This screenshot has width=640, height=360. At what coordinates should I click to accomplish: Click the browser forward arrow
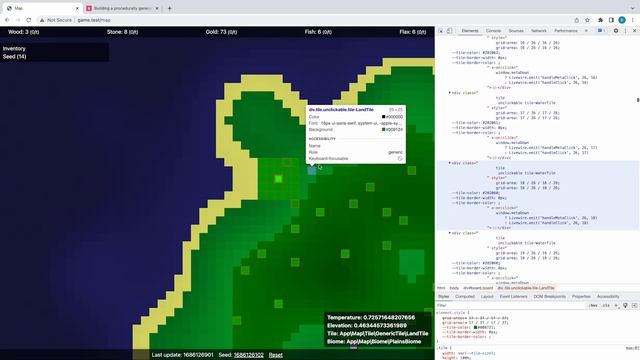18,20
